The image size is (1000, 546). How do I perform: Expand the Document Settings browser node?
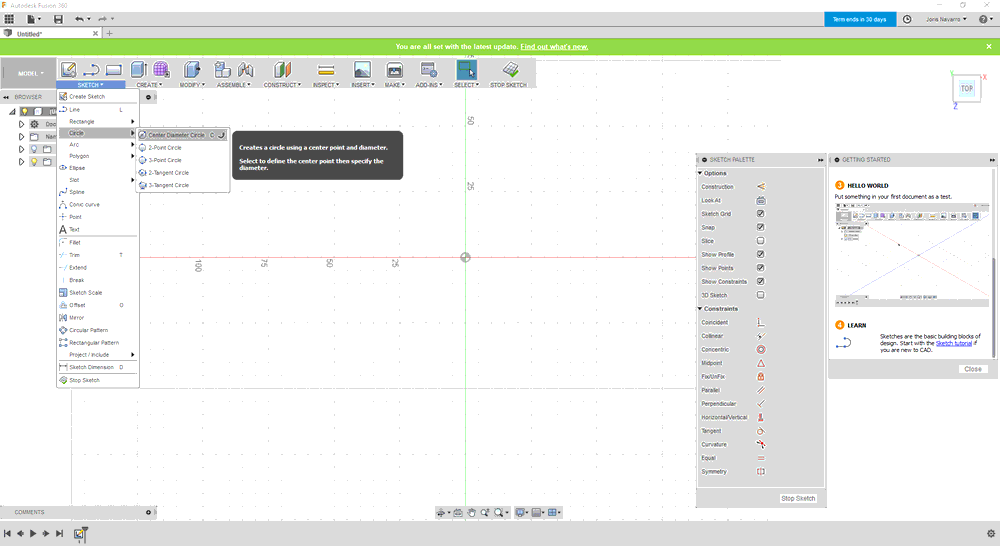pos(21,124)
